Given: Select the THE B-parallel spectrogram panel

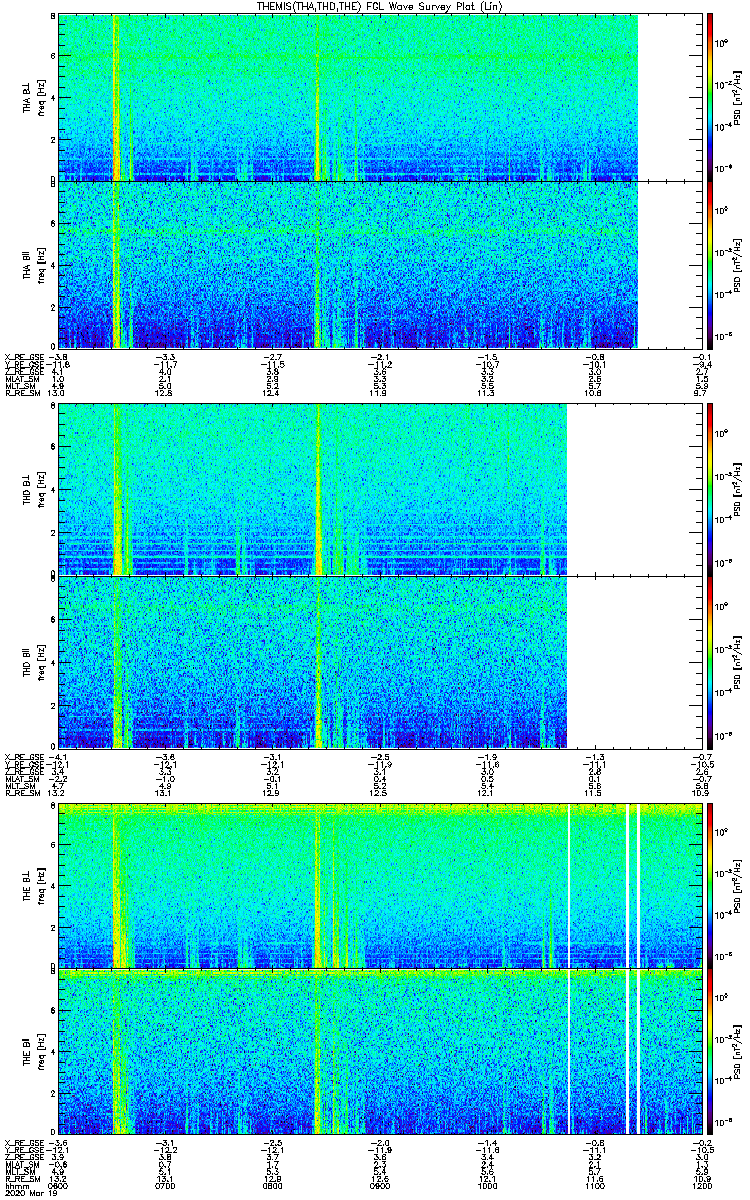Looking at the screenshot, I should [x=378, y=1053].
